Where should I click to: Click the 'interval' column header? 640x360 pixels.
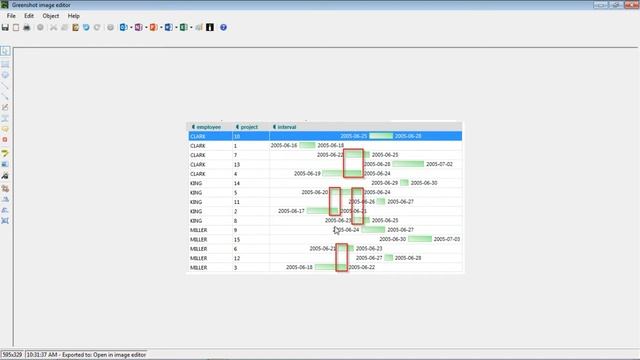coord(366,127)
